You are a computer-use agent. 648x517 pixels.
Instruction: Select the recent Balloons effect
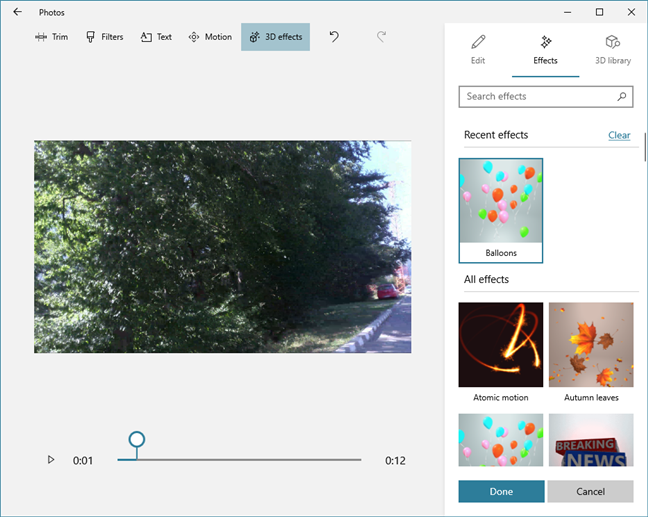pos(501,210)
